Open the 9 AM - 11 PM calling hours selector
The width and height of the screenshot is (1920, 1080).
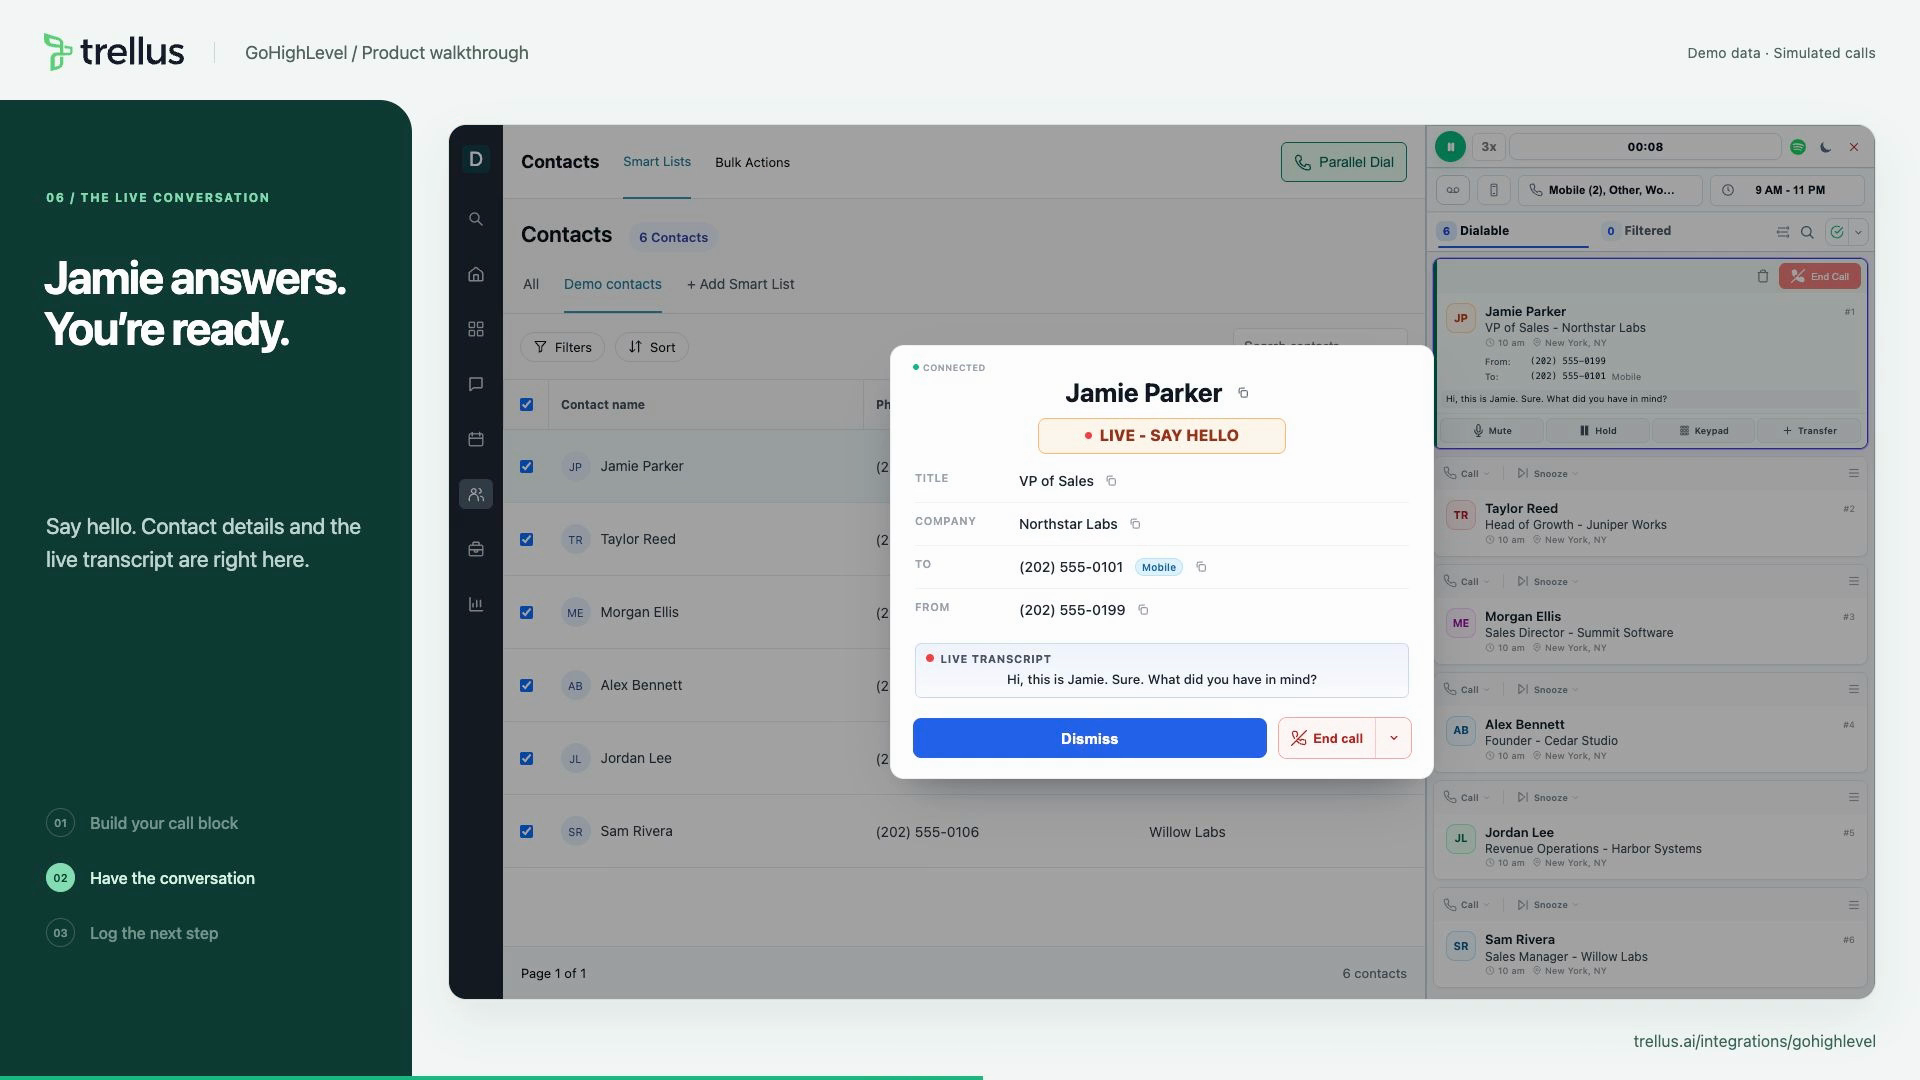[1787, 190]
